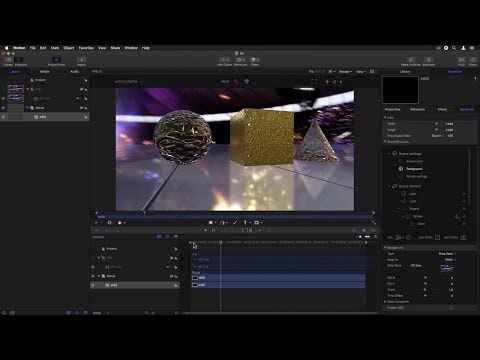Collapse the Background parameter group

pos(385,248)
